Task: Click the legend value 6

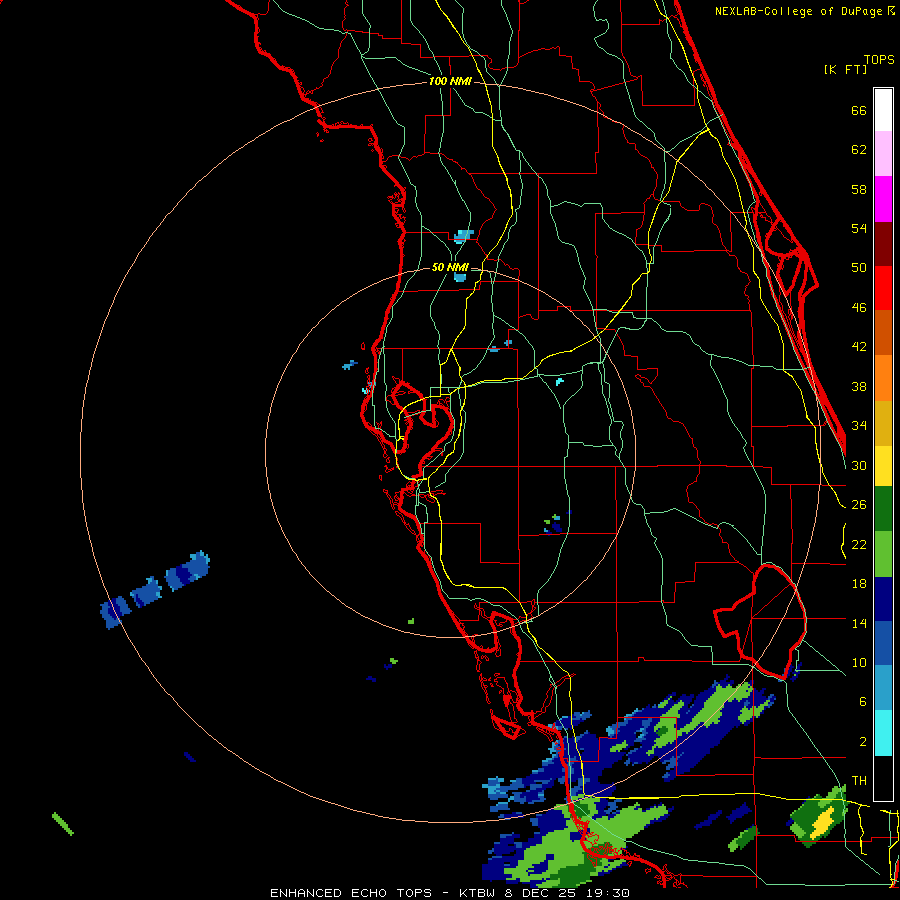Action: (x=862, y=702)
